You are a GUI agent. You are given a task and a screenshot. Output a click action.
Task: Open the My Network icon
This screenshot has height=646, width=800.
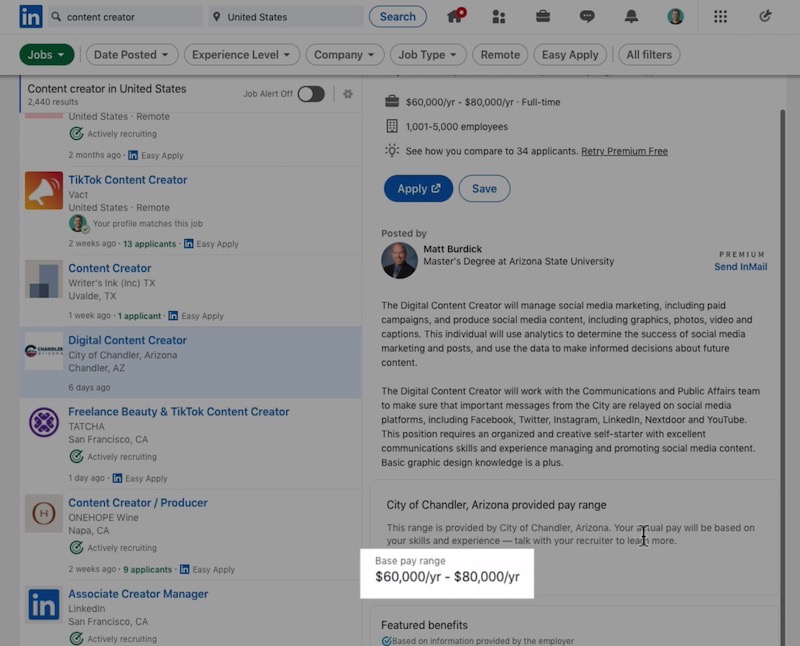(498, 17)
